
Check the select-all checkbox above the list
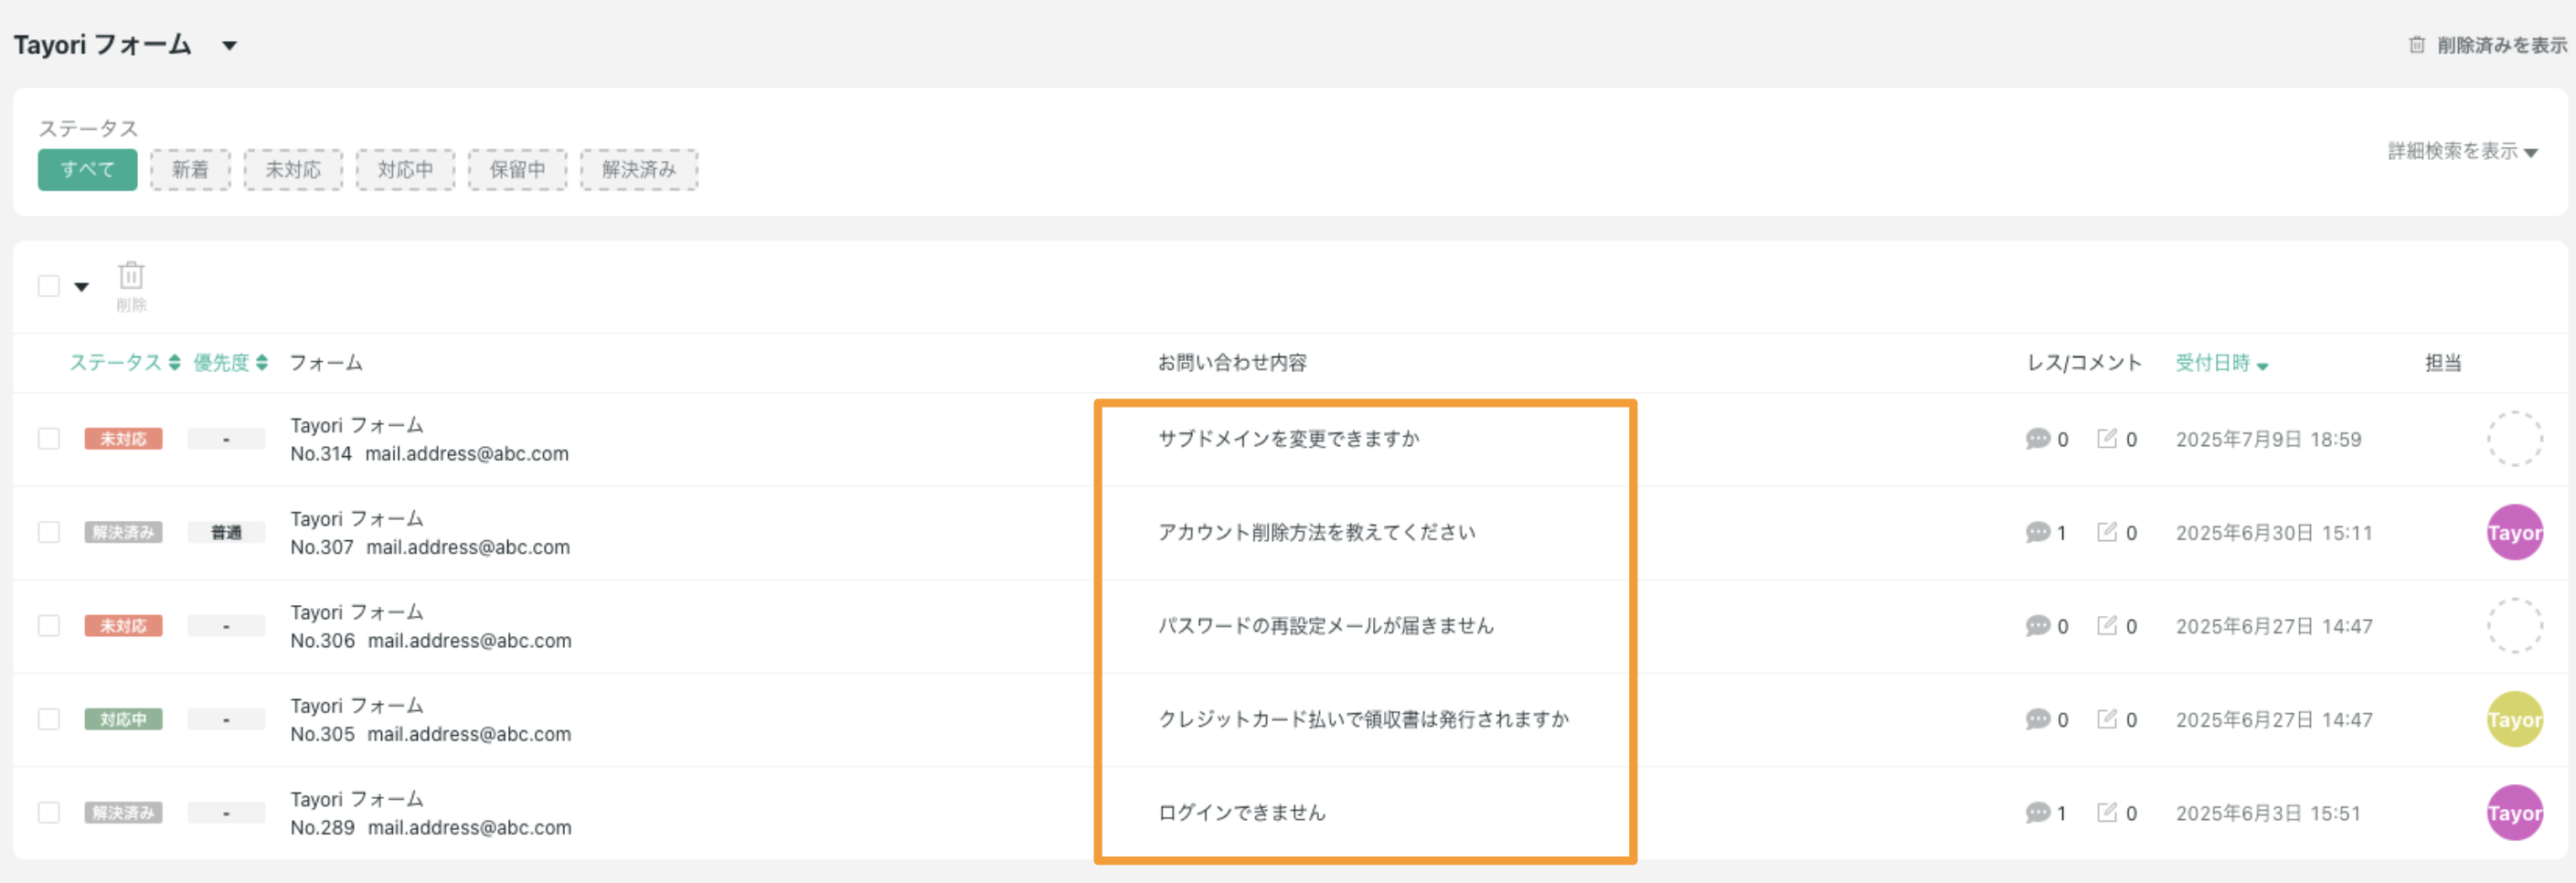click(49, 286)
